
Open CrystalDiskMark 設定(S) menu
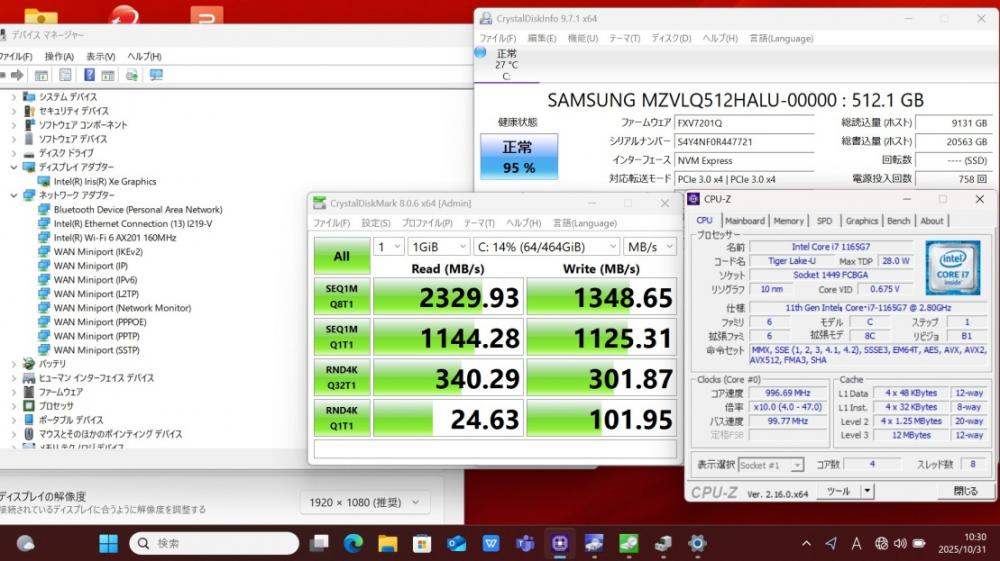pyautogui.click(x=376, y=223)
